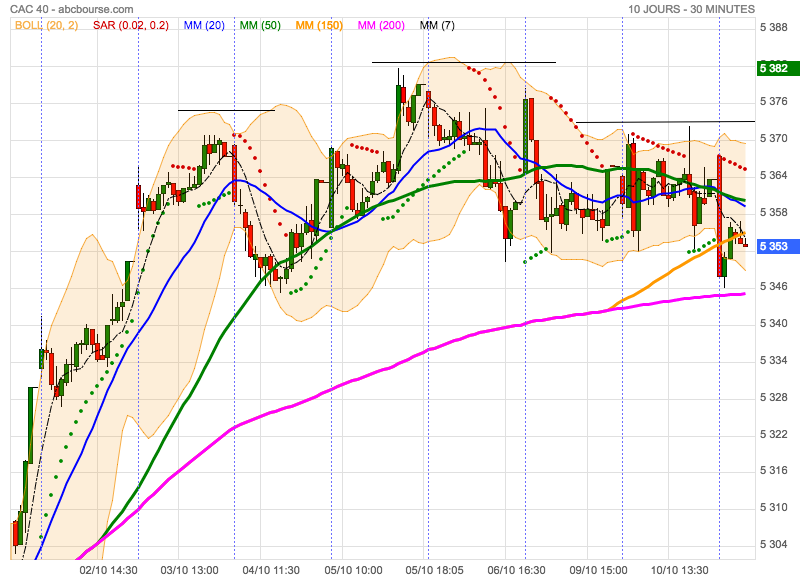Select the magenta MM (200) legend entry
The height and width of the screenshot is (580, 800).
click(x=381, y=25)
